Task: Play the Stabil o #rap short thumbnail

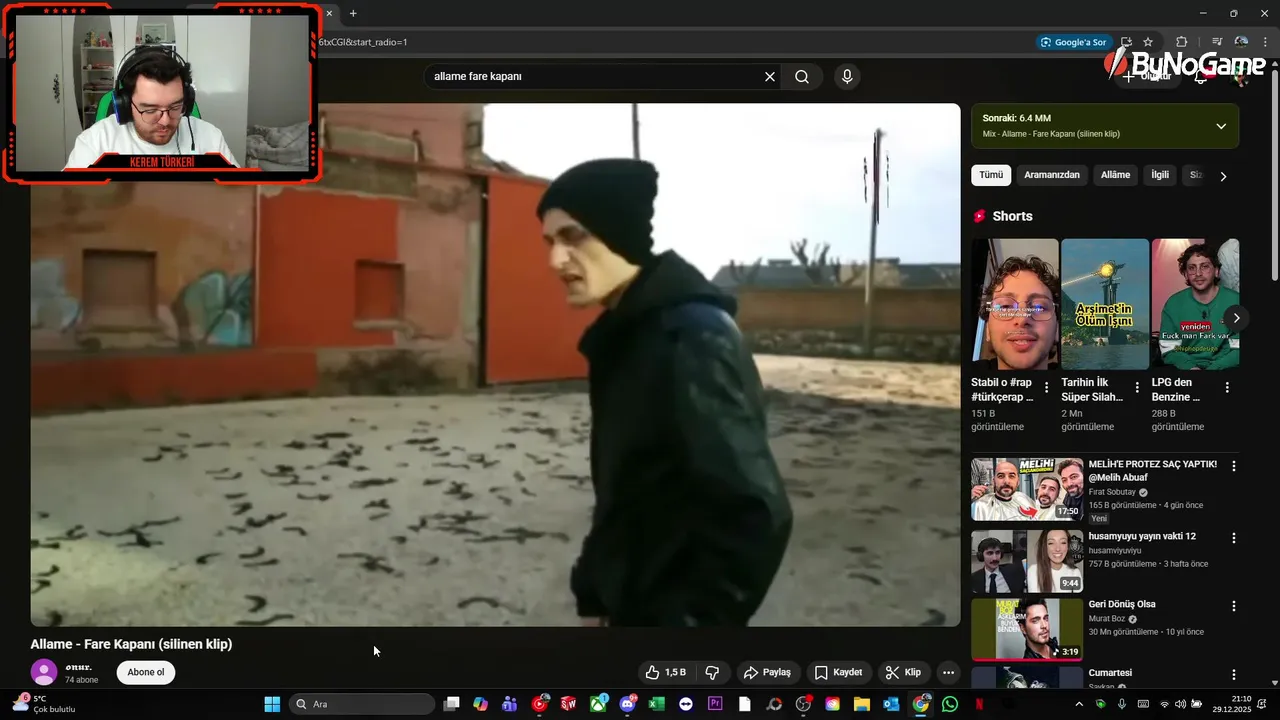Action: click(x=1015, y=304)
